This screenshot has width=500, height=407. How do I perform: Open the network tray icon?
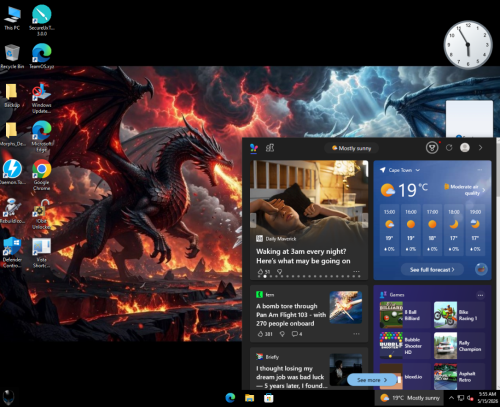pyautogui.click(x=461, y=398)
